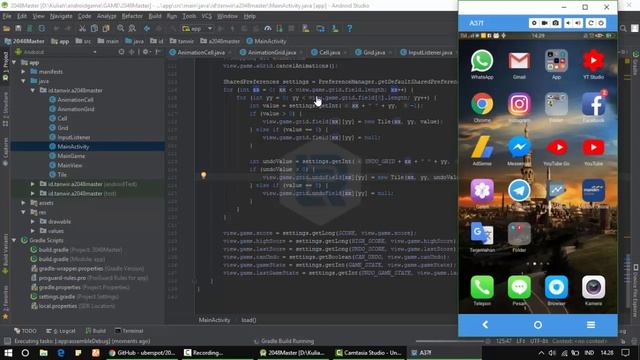Open the Navigate menu
The height and width of the screenshot is (360, 640).
(x=61, y=16)
